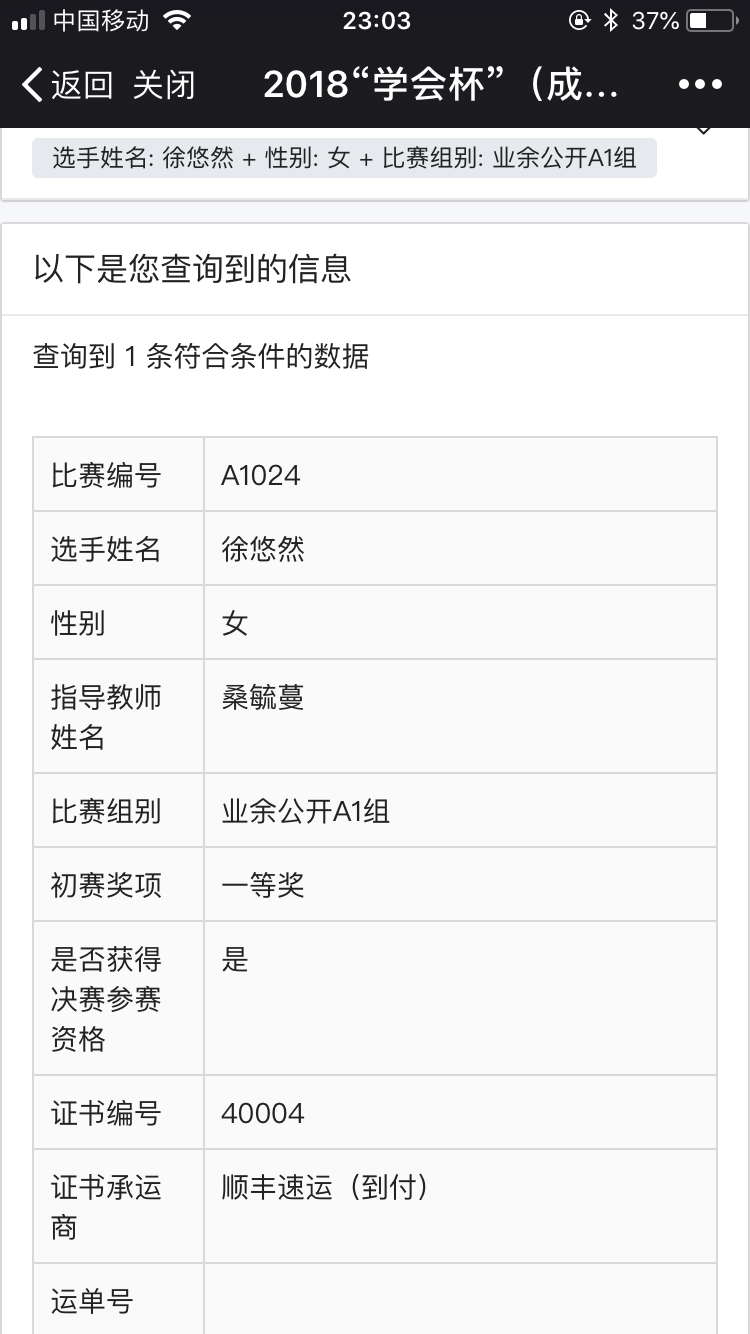750x1334 pixels.
Task: Tap the 顺丰速运（到付） carrier value
Action: click(325, 1187)
